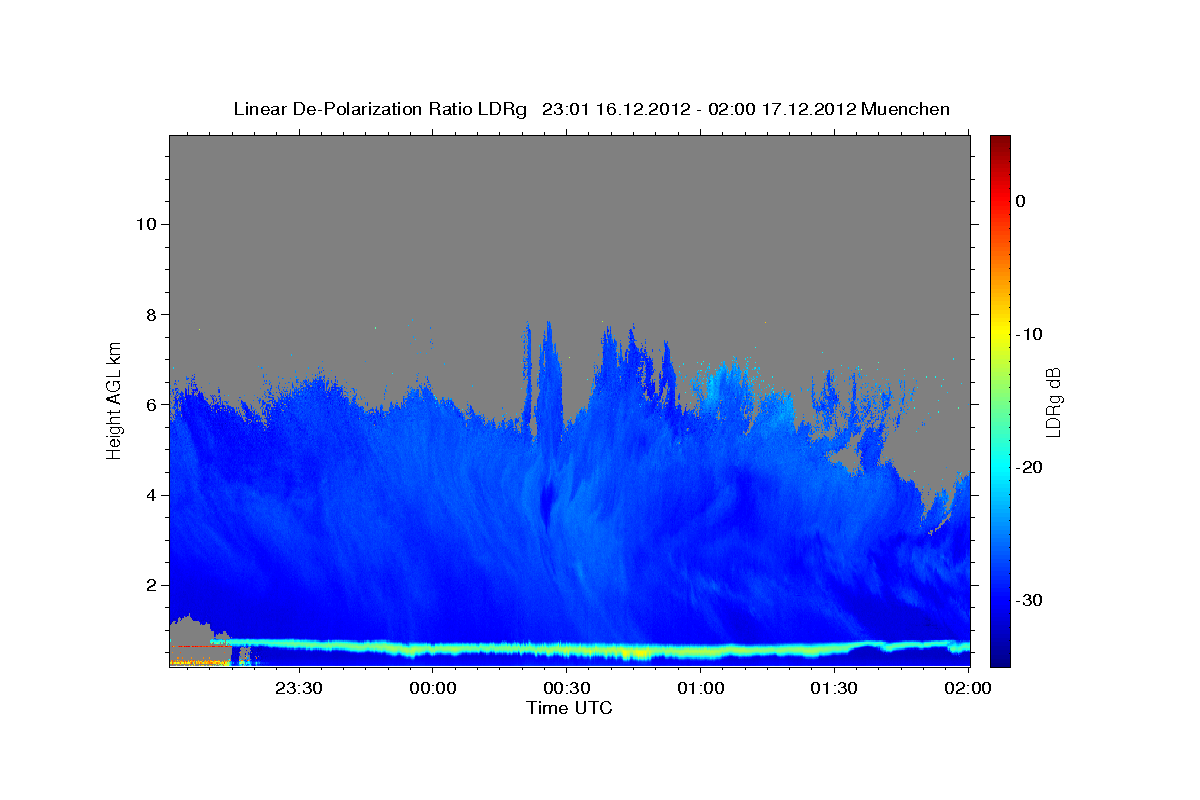Pick the yellow band of the colorbar
Screen dimensions: 1200x800
pyautogui.click(x=1000, y=334)
